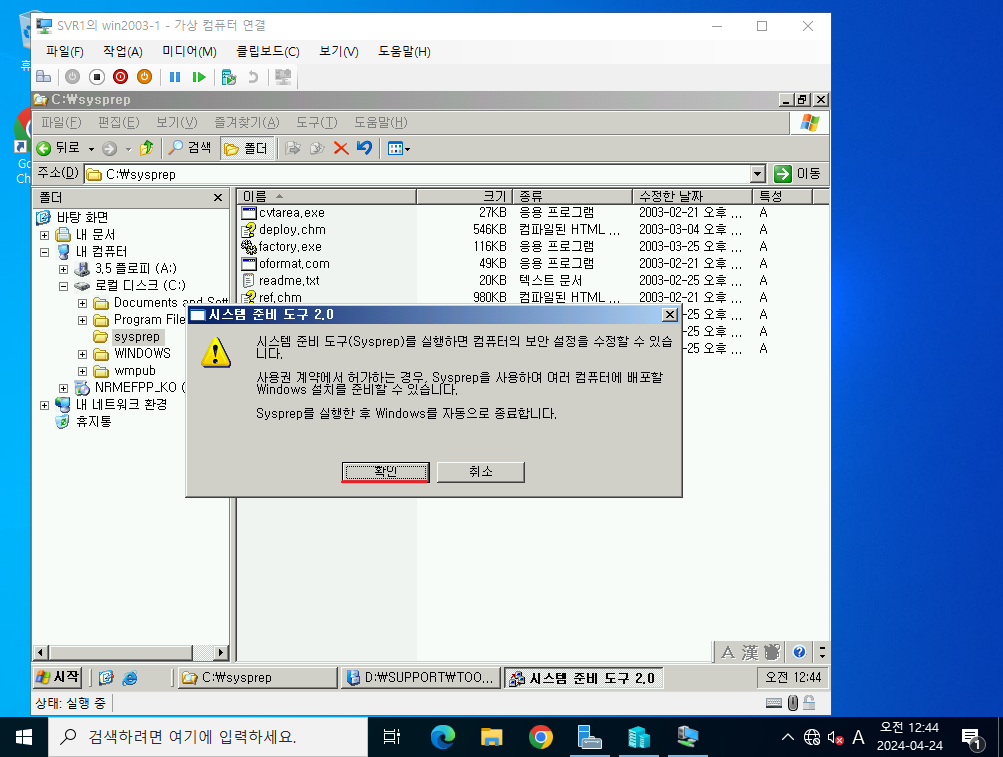Open 즐겨찾기(A) menu in the sysprep Explorer
This screenshot has width=1003, height=757.
tap(247, 122)
